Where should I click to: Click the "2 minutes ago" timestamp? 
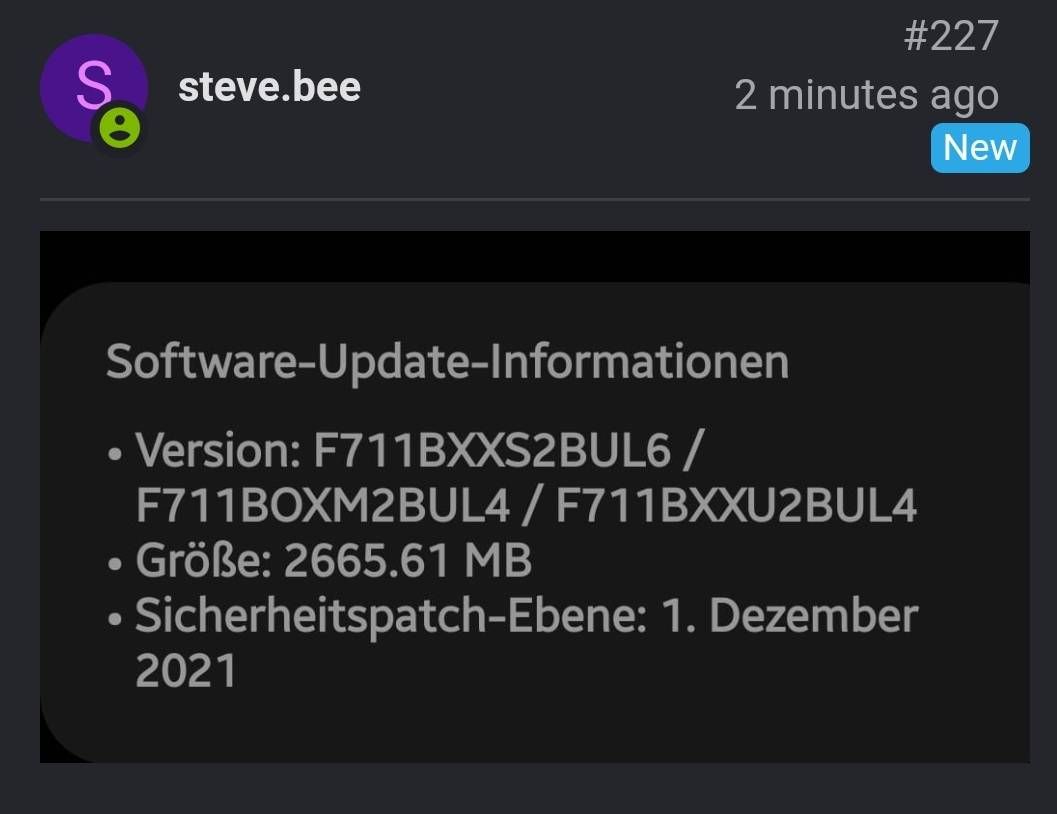866,96
